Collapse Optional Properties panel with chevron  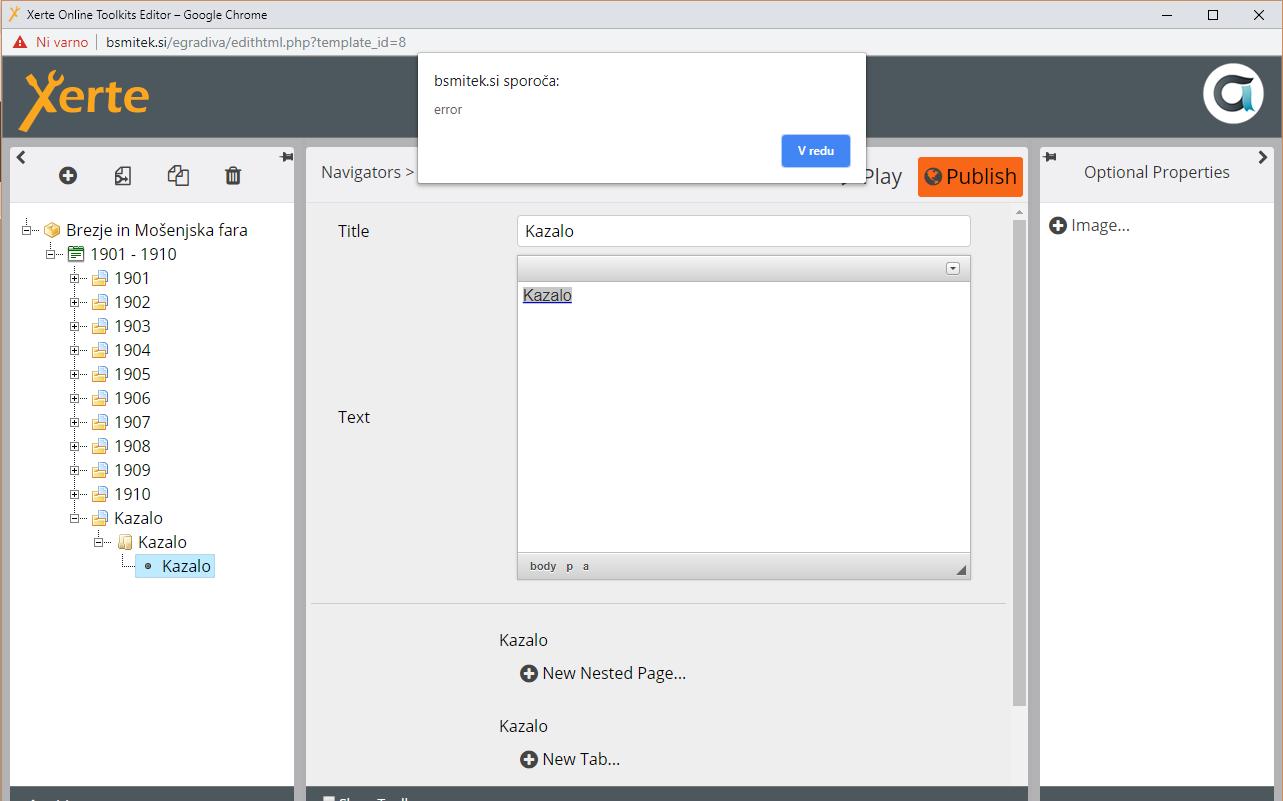pos(1263,157)
